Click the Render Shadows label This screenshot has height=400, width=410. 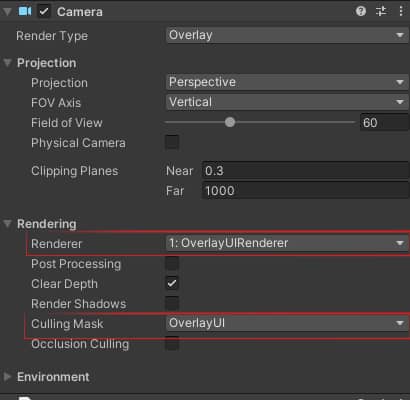pyautogui.click(x=79, y=304)
